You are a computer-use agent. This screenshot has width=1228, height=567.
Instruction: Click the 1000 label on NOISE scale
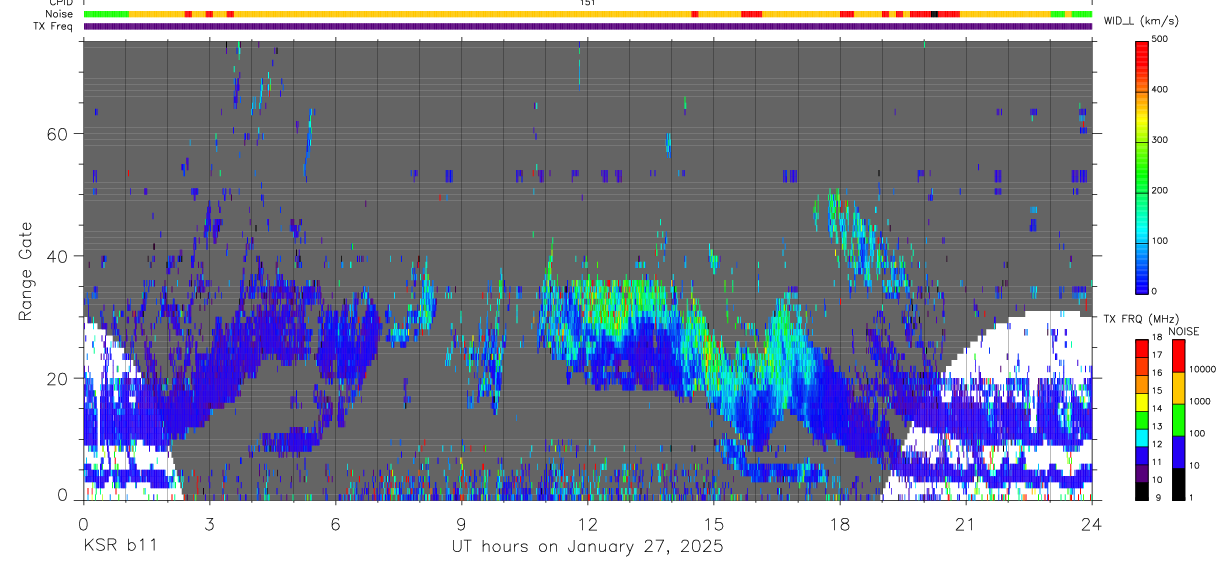point(1201,401)
